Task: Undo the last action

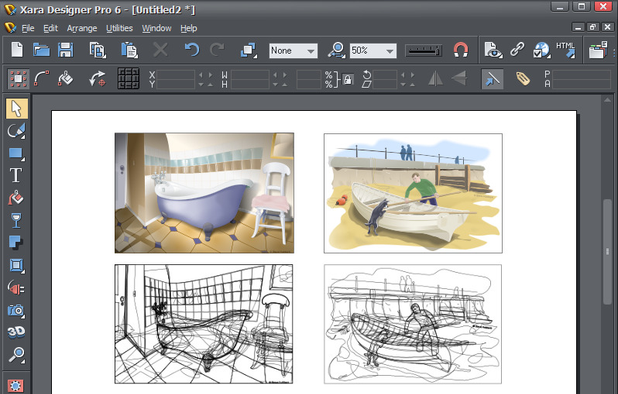Action: tap(192, 50)
